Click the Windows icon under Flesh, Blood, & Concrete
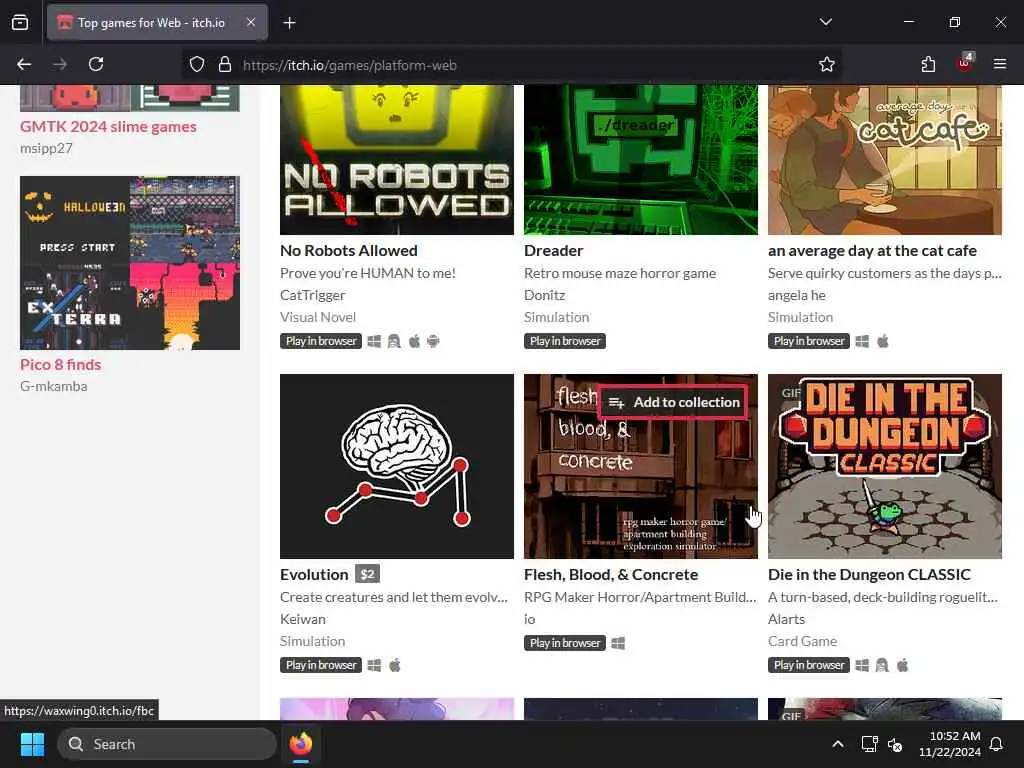Viewport: 1024px width, 768px height. (x=618, y=643)
